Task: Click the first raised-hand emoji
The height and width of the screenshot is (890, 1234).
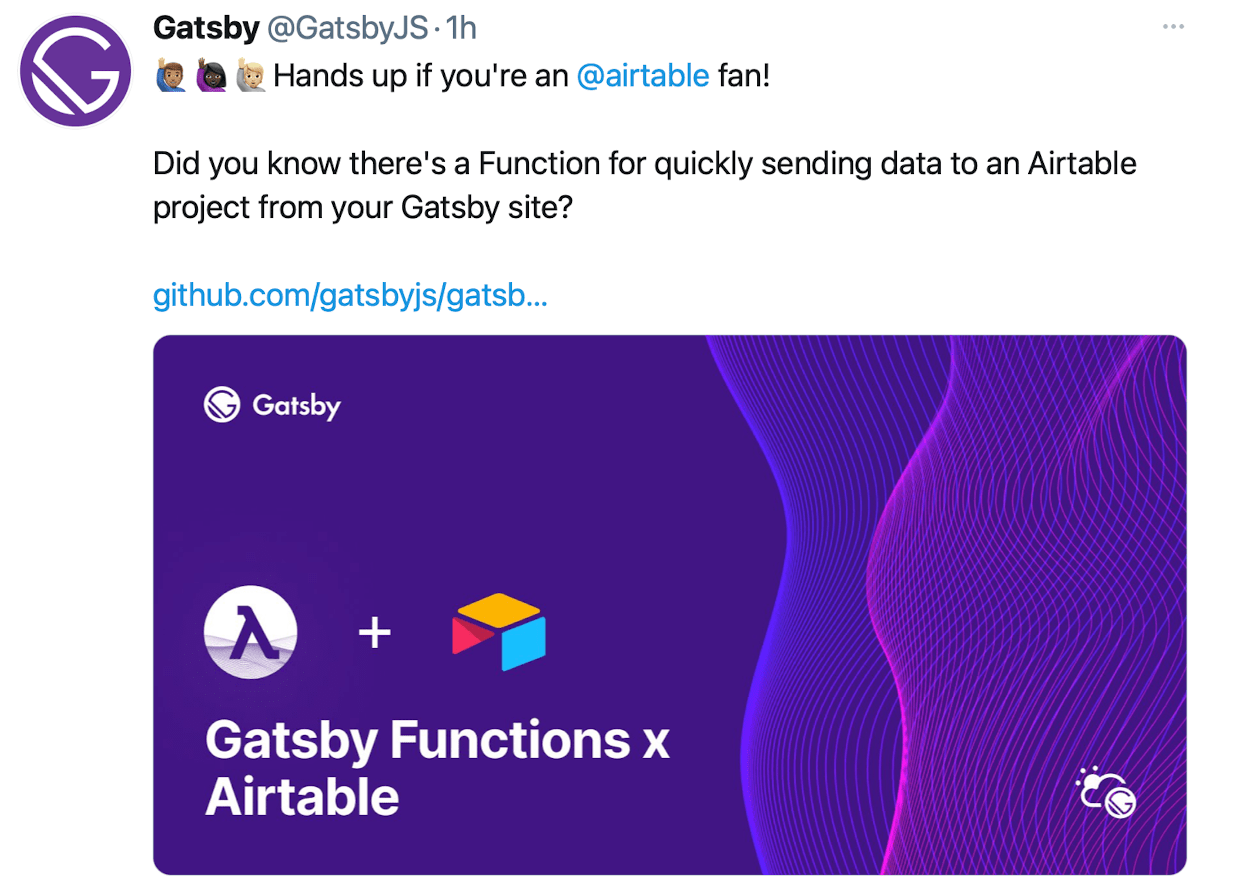Action: point(172,75)
